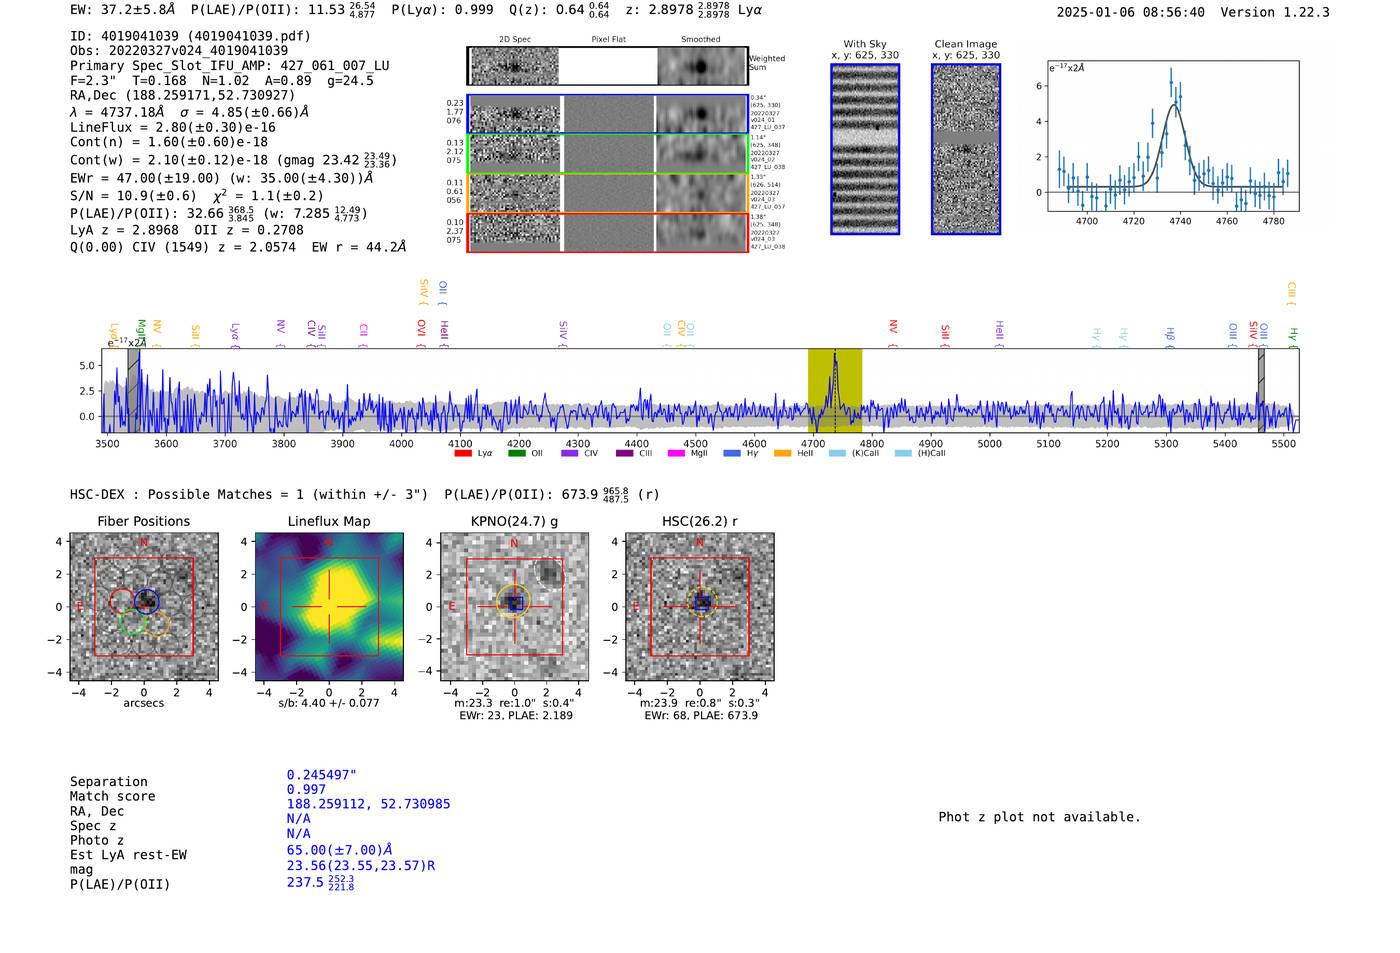Click the yellow highlighted emission line region
The width and height of the screenshot is (1400, 953).
[x=835, y=390]
